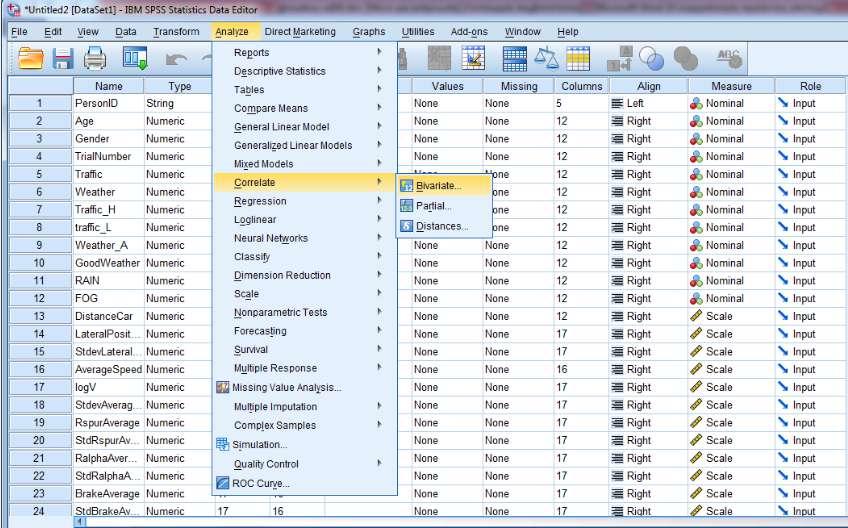The height and width of the screenshot is (528, 848).
Task: Open Role cell Input for Gender row
Action: coord(810,138)
